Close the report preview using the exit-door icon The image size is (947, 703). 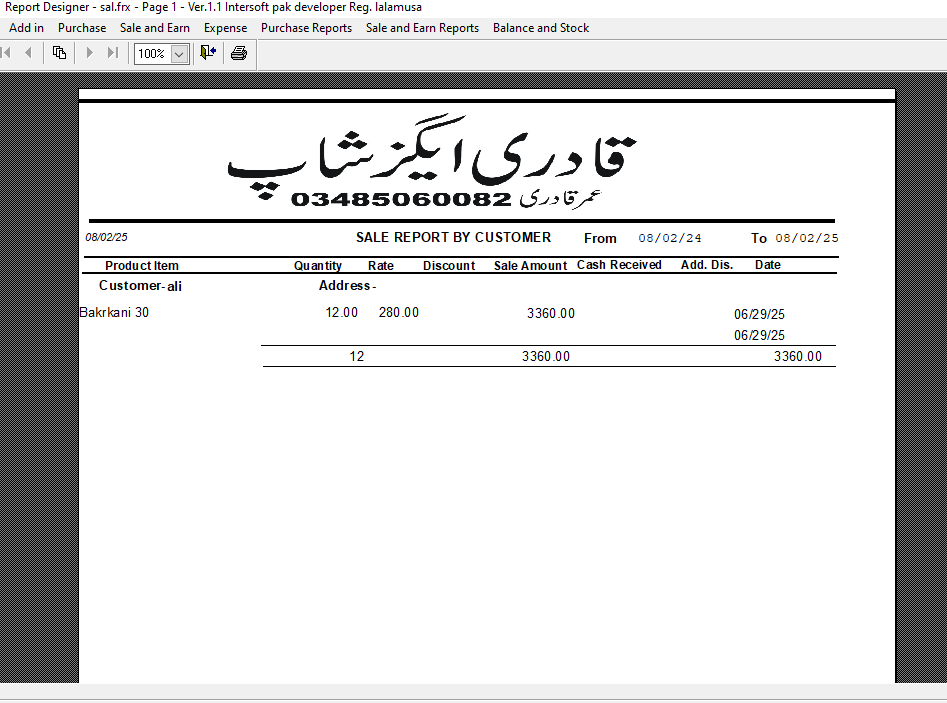(207, 52)
